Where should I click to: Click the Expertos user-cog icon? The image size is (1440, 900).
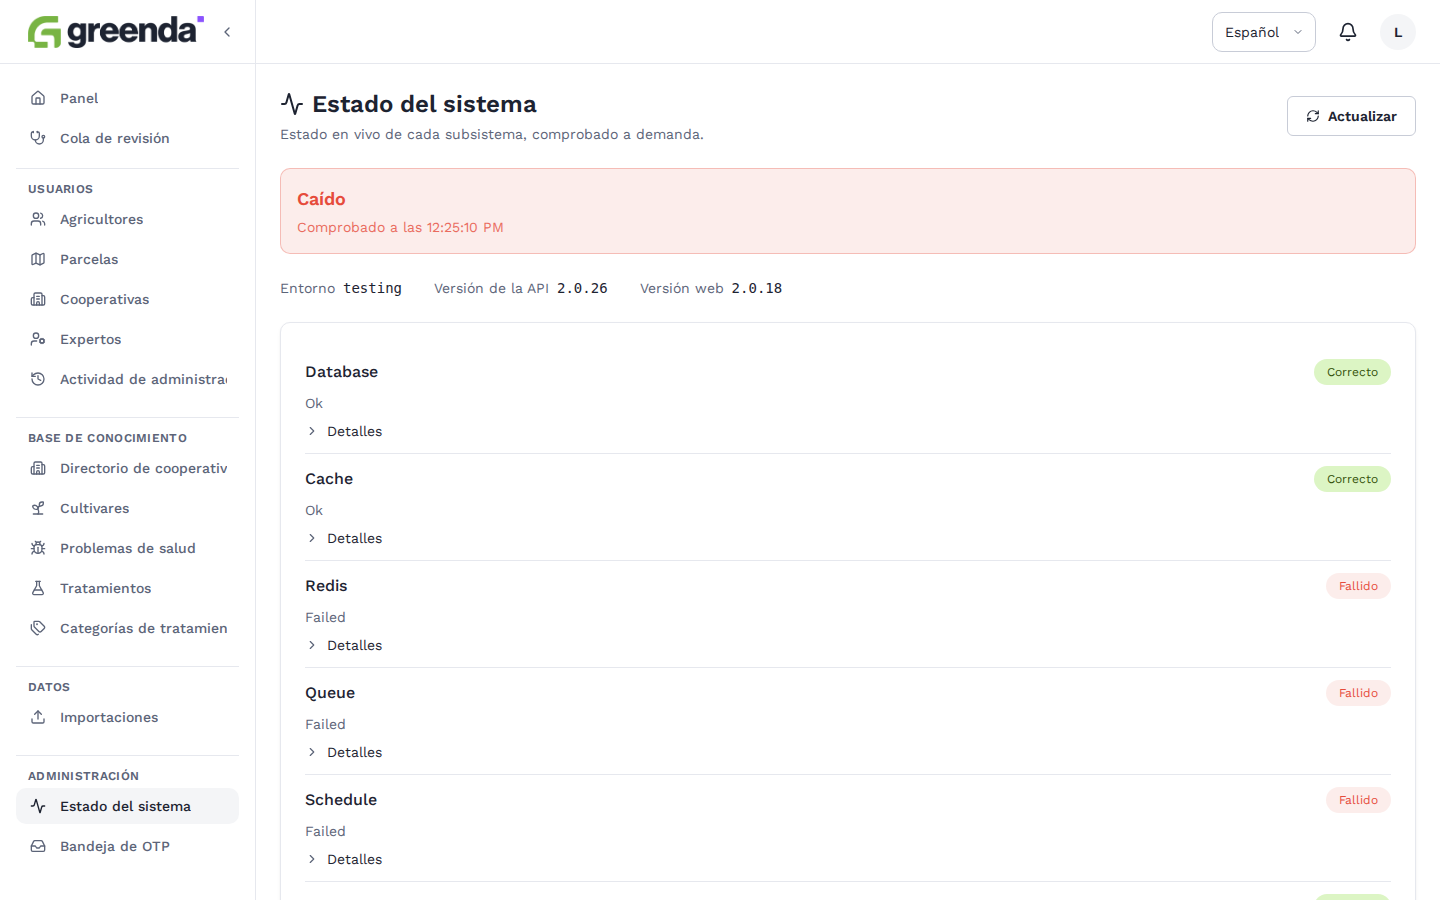[x=38, y=339]
